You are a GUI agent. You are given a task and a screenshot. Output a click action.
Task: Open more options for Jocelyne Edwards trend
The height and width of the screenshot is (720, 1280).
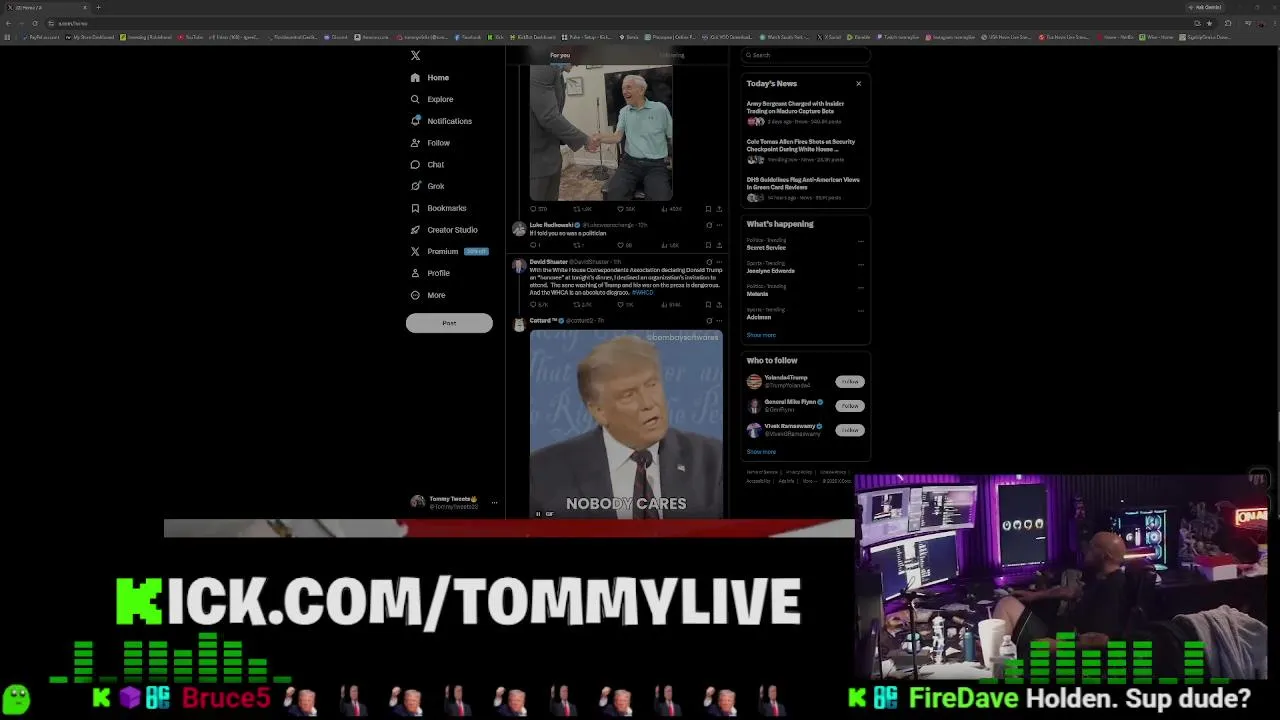click(861, 264)
